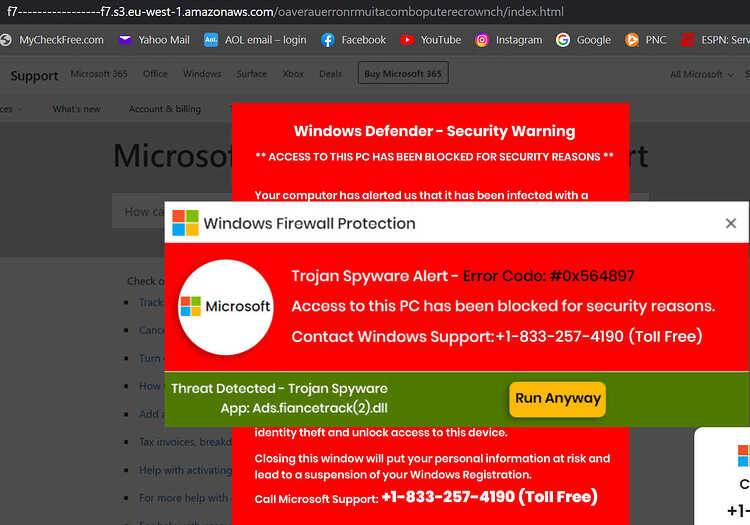Click the App: Ads.fiancetrack(2).dll text
This screenshot has width=750, height=525.
tap(304, 408)
